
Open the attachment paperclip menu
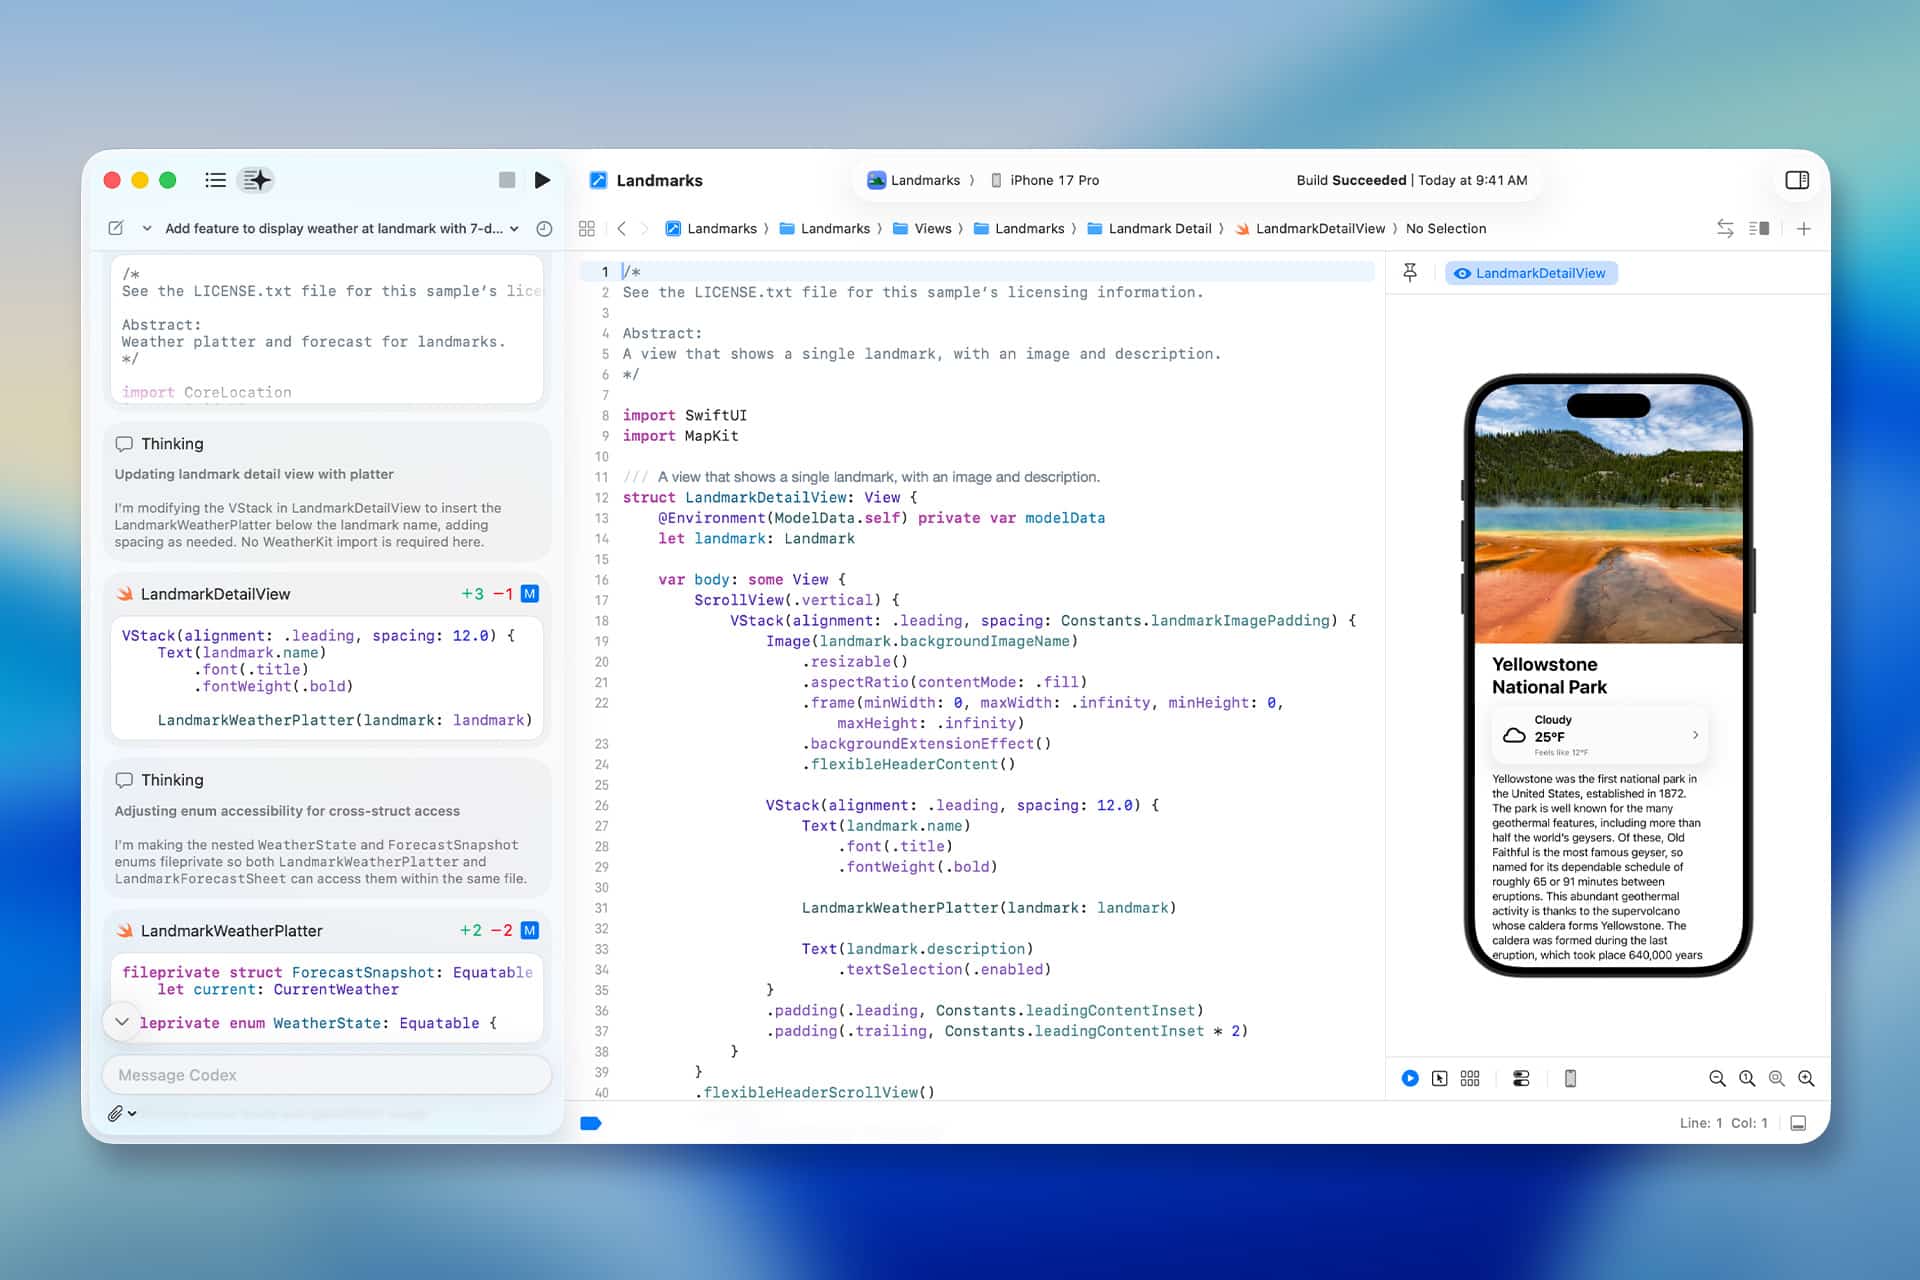(121, 1113)
